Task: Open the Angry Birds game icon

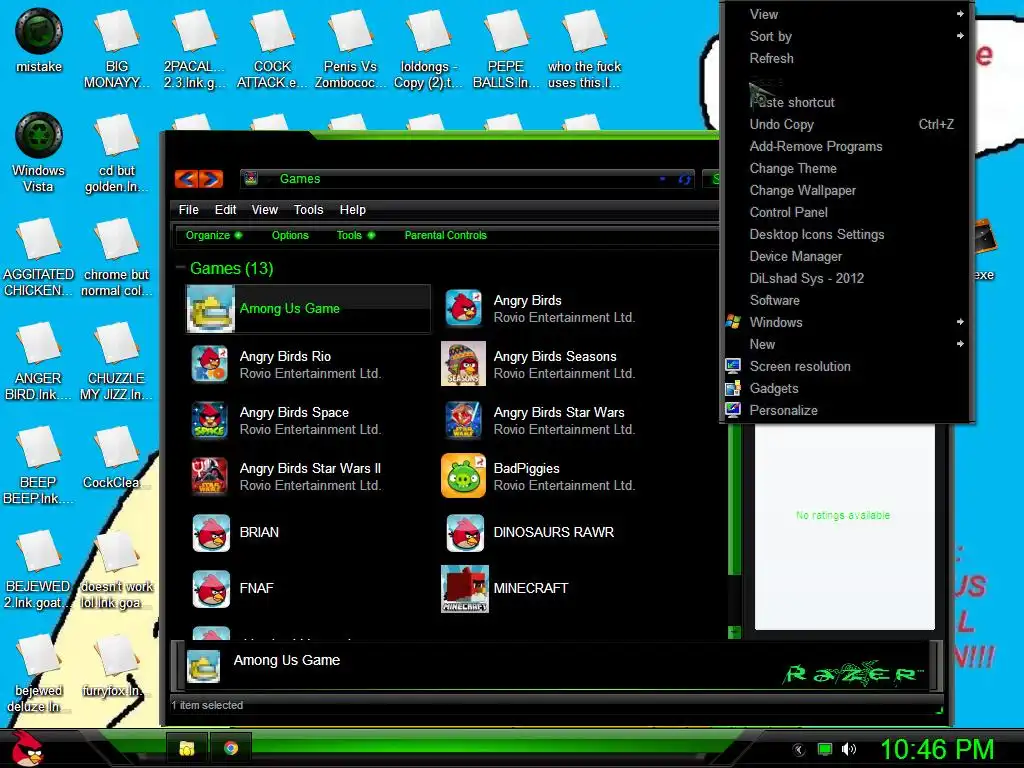Action: (x=464, y=308)
